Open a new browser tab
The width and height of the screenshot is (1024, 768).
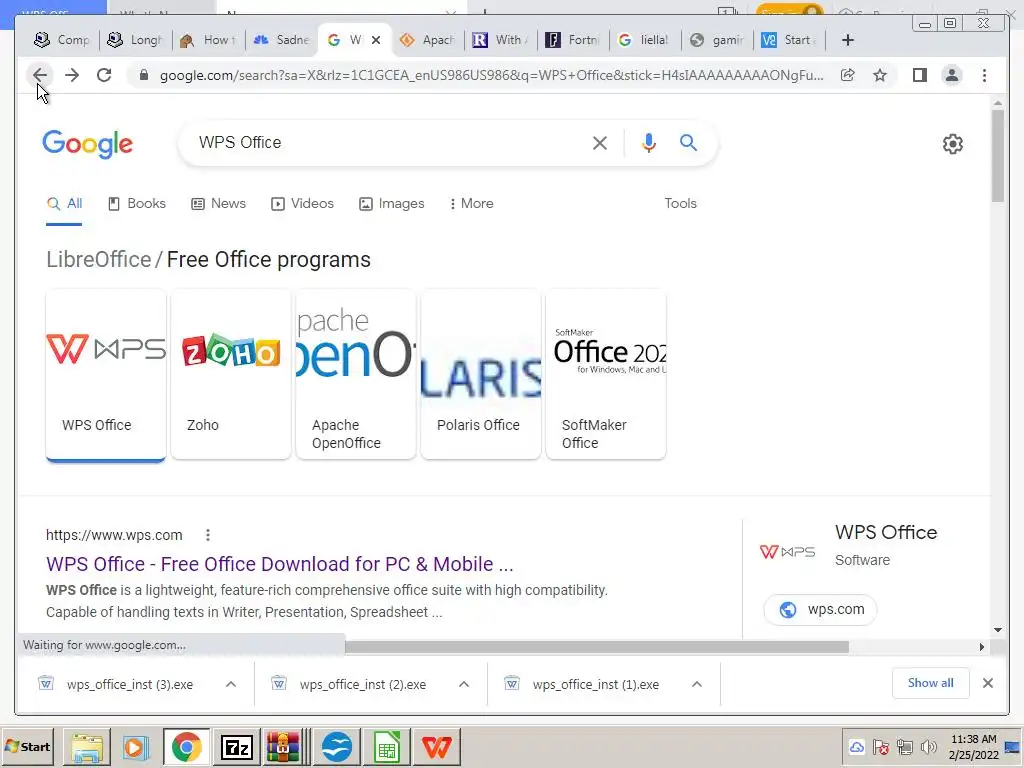point(848,40)
